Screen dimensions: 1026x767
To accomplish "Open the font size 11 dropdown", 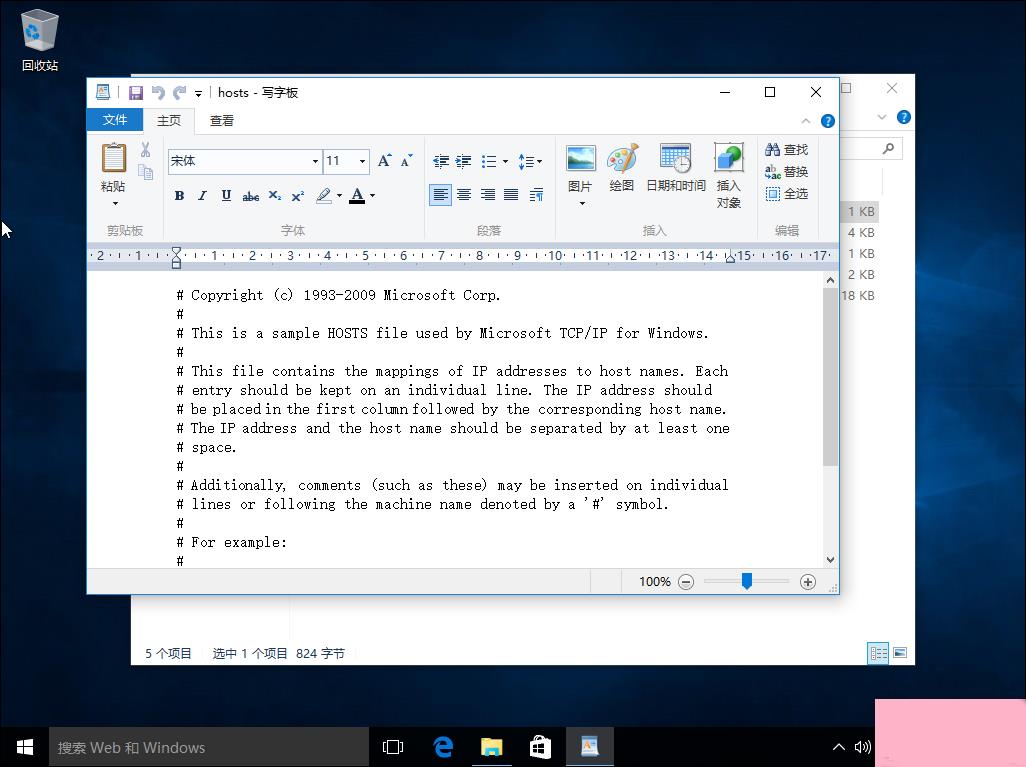I will (x=362, y=161).
